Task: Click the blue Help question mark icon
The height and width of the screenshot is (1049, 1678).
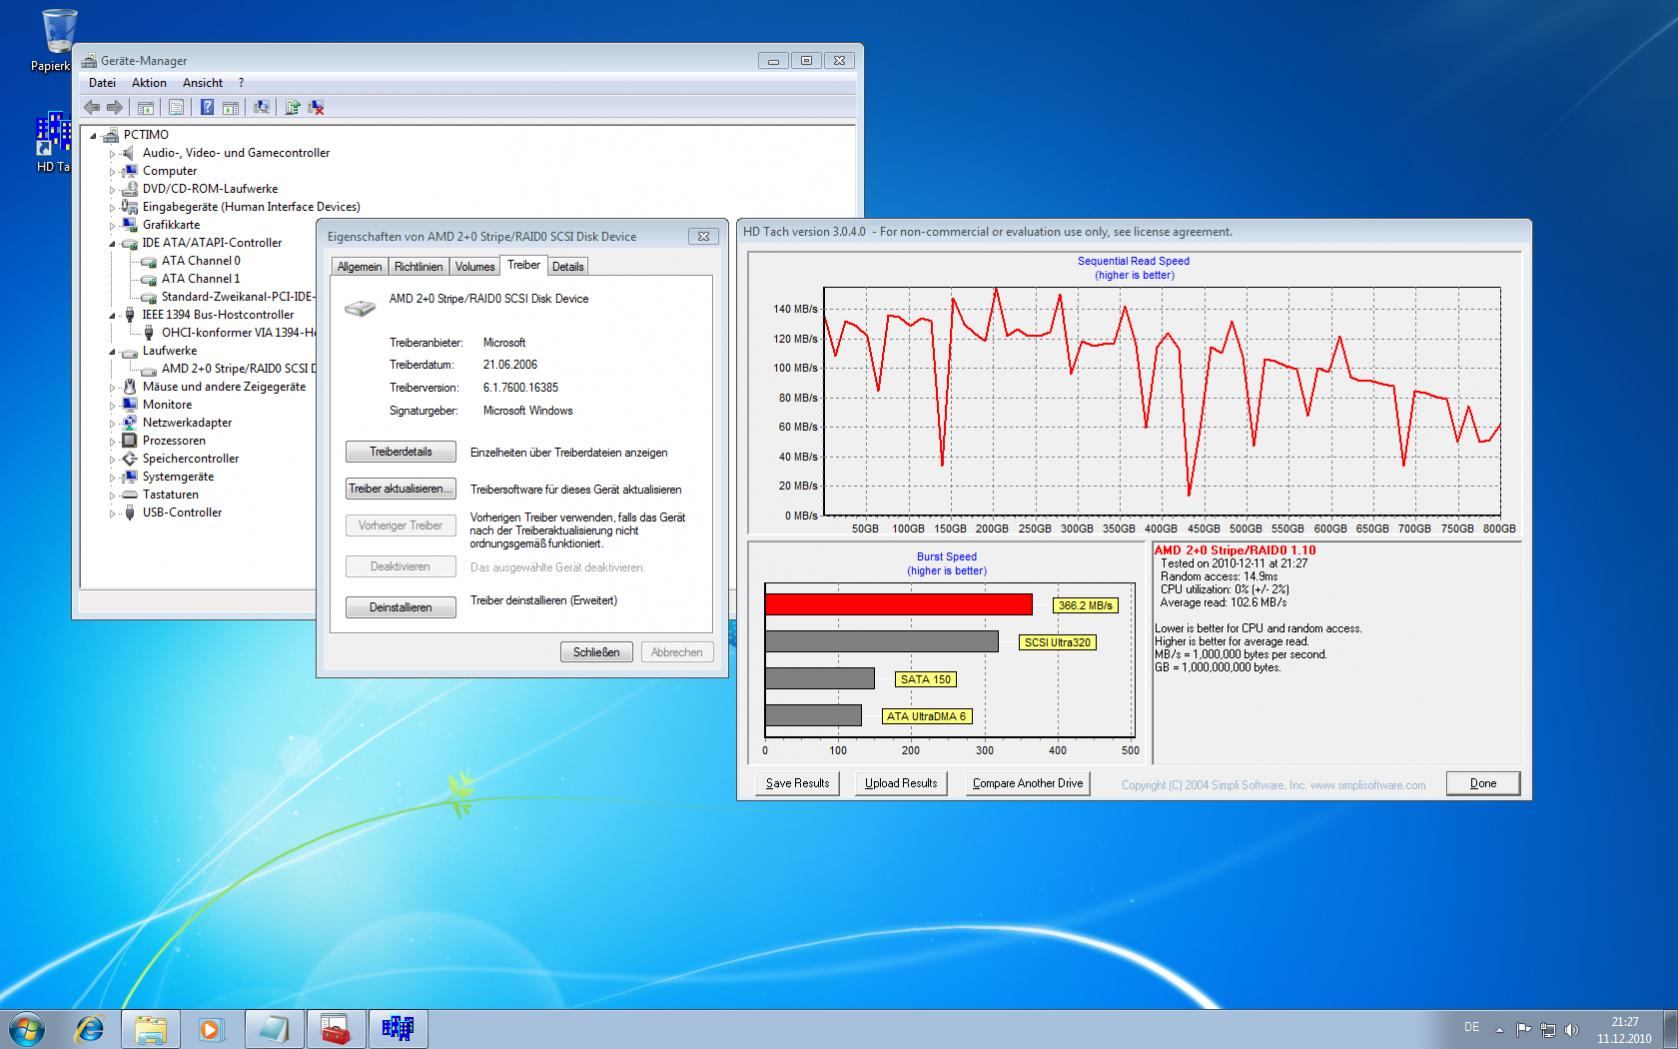Action: tap(207, 107)
